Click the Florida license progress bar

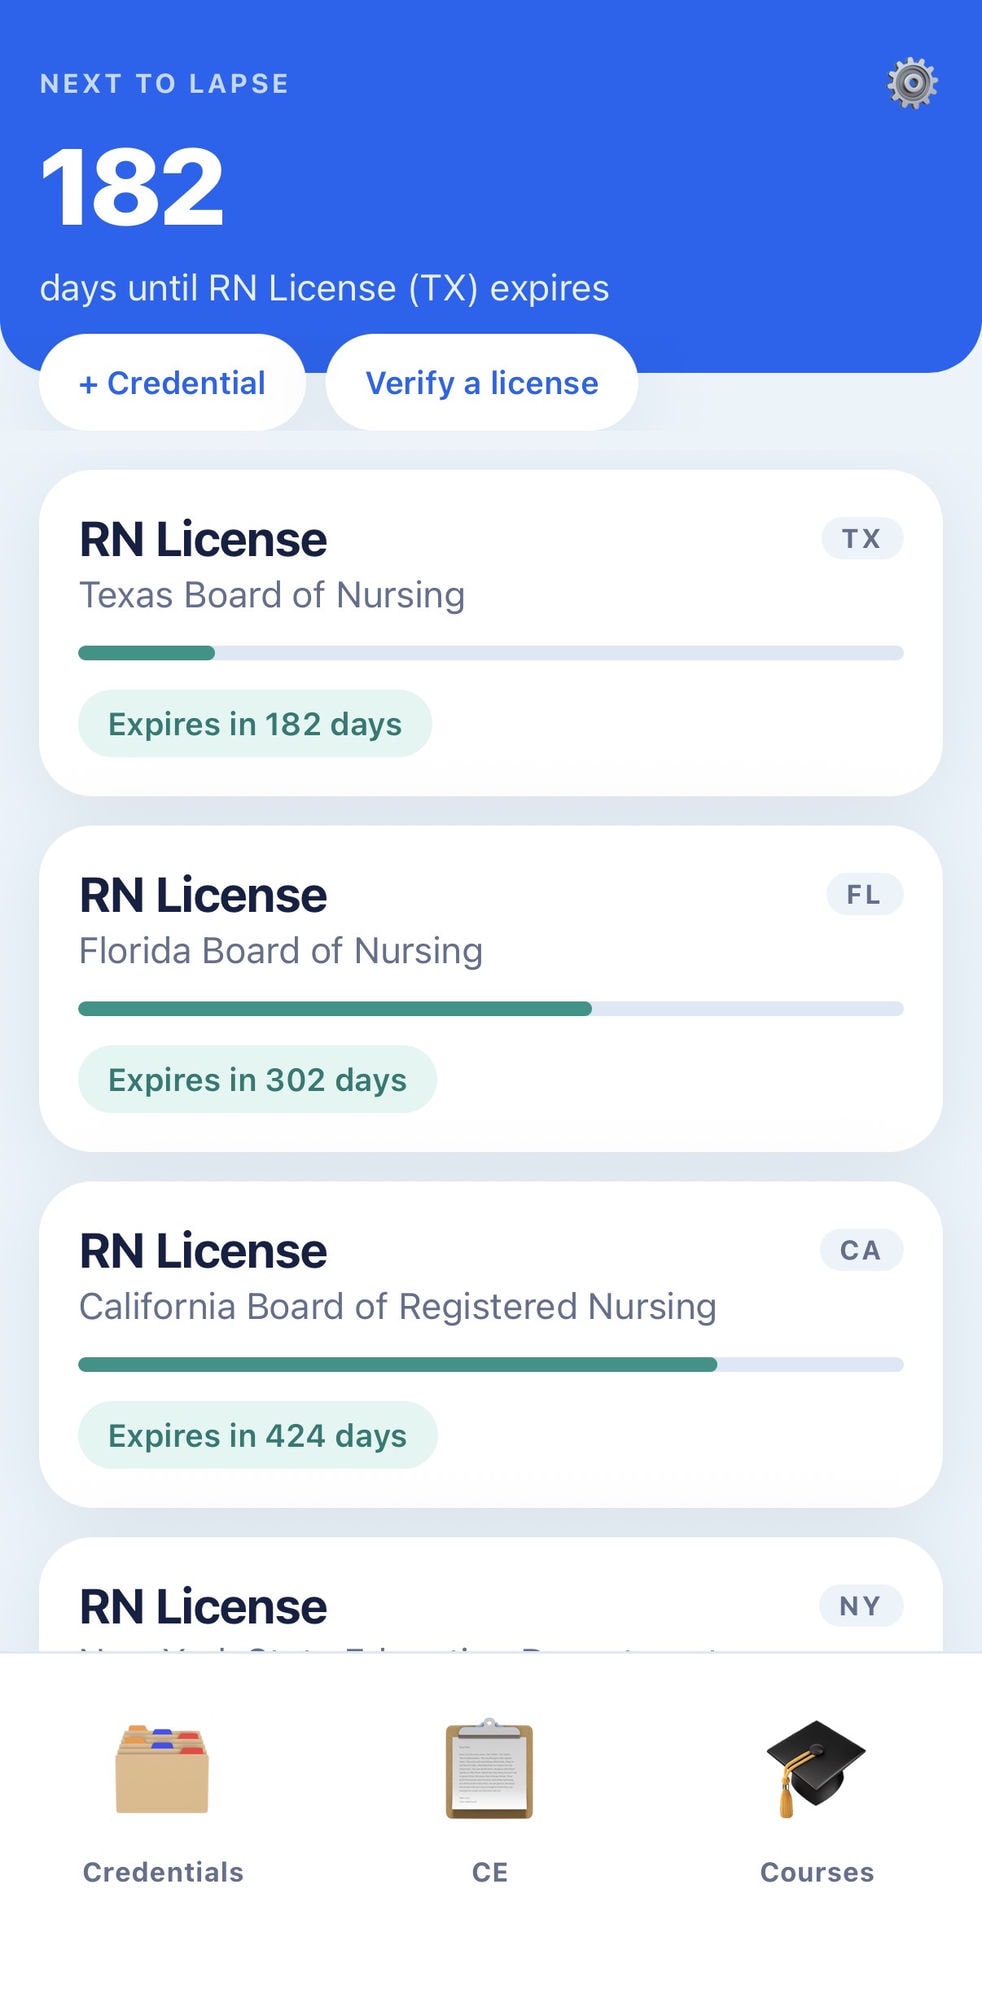coord(491,1009)
